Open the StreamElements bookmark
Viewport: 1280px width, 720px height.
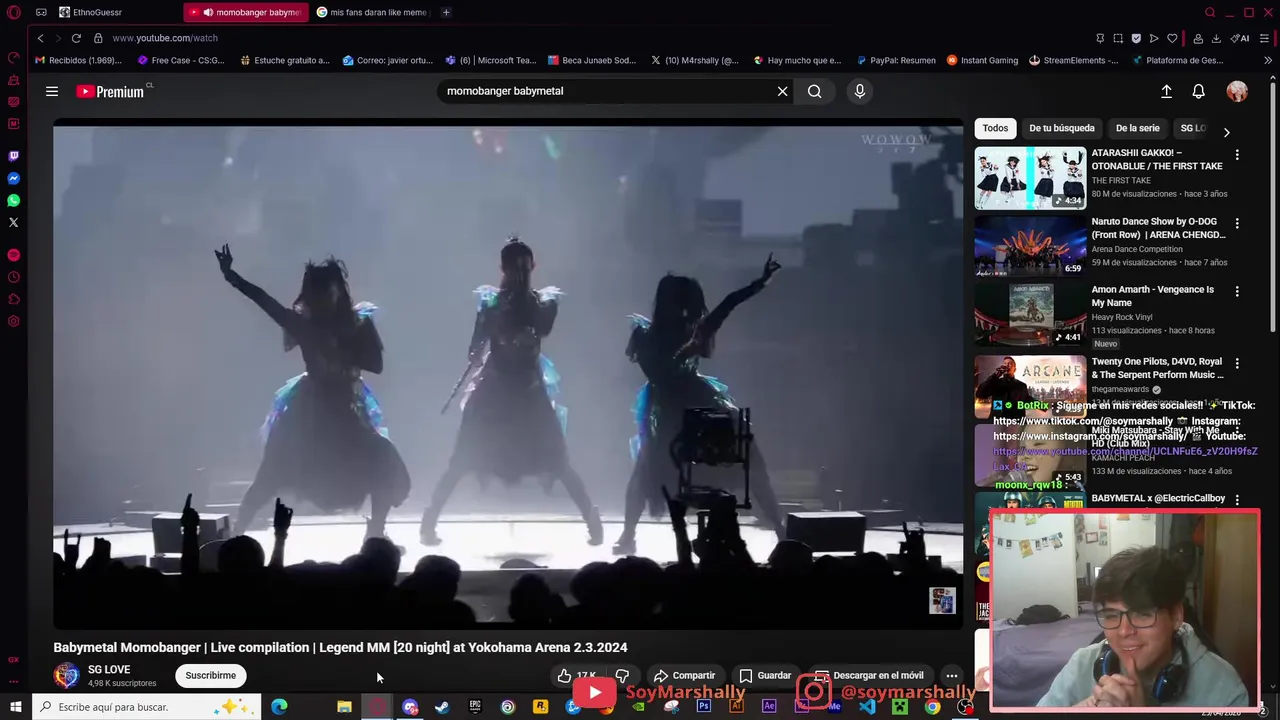pyautogui.click(x=1073, y=60)
